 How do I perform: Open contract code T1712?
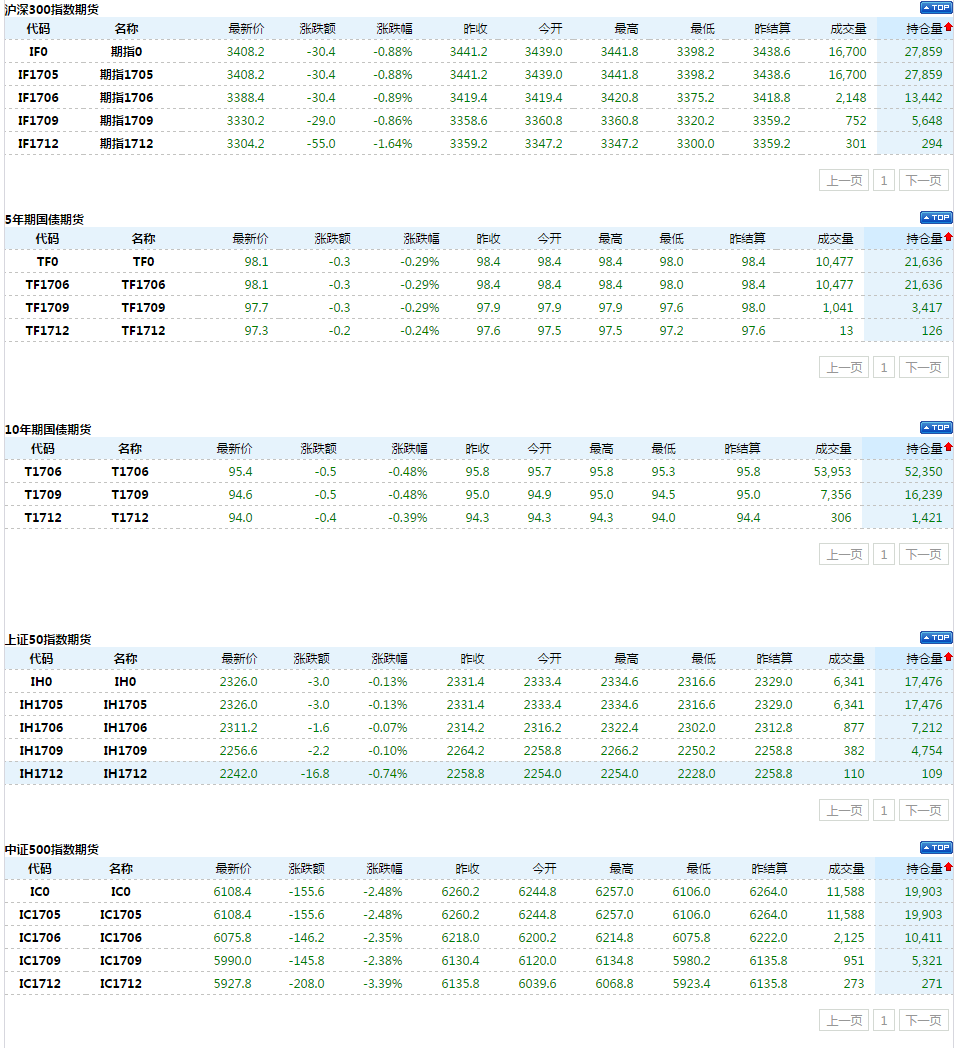(x=43, y=518)
